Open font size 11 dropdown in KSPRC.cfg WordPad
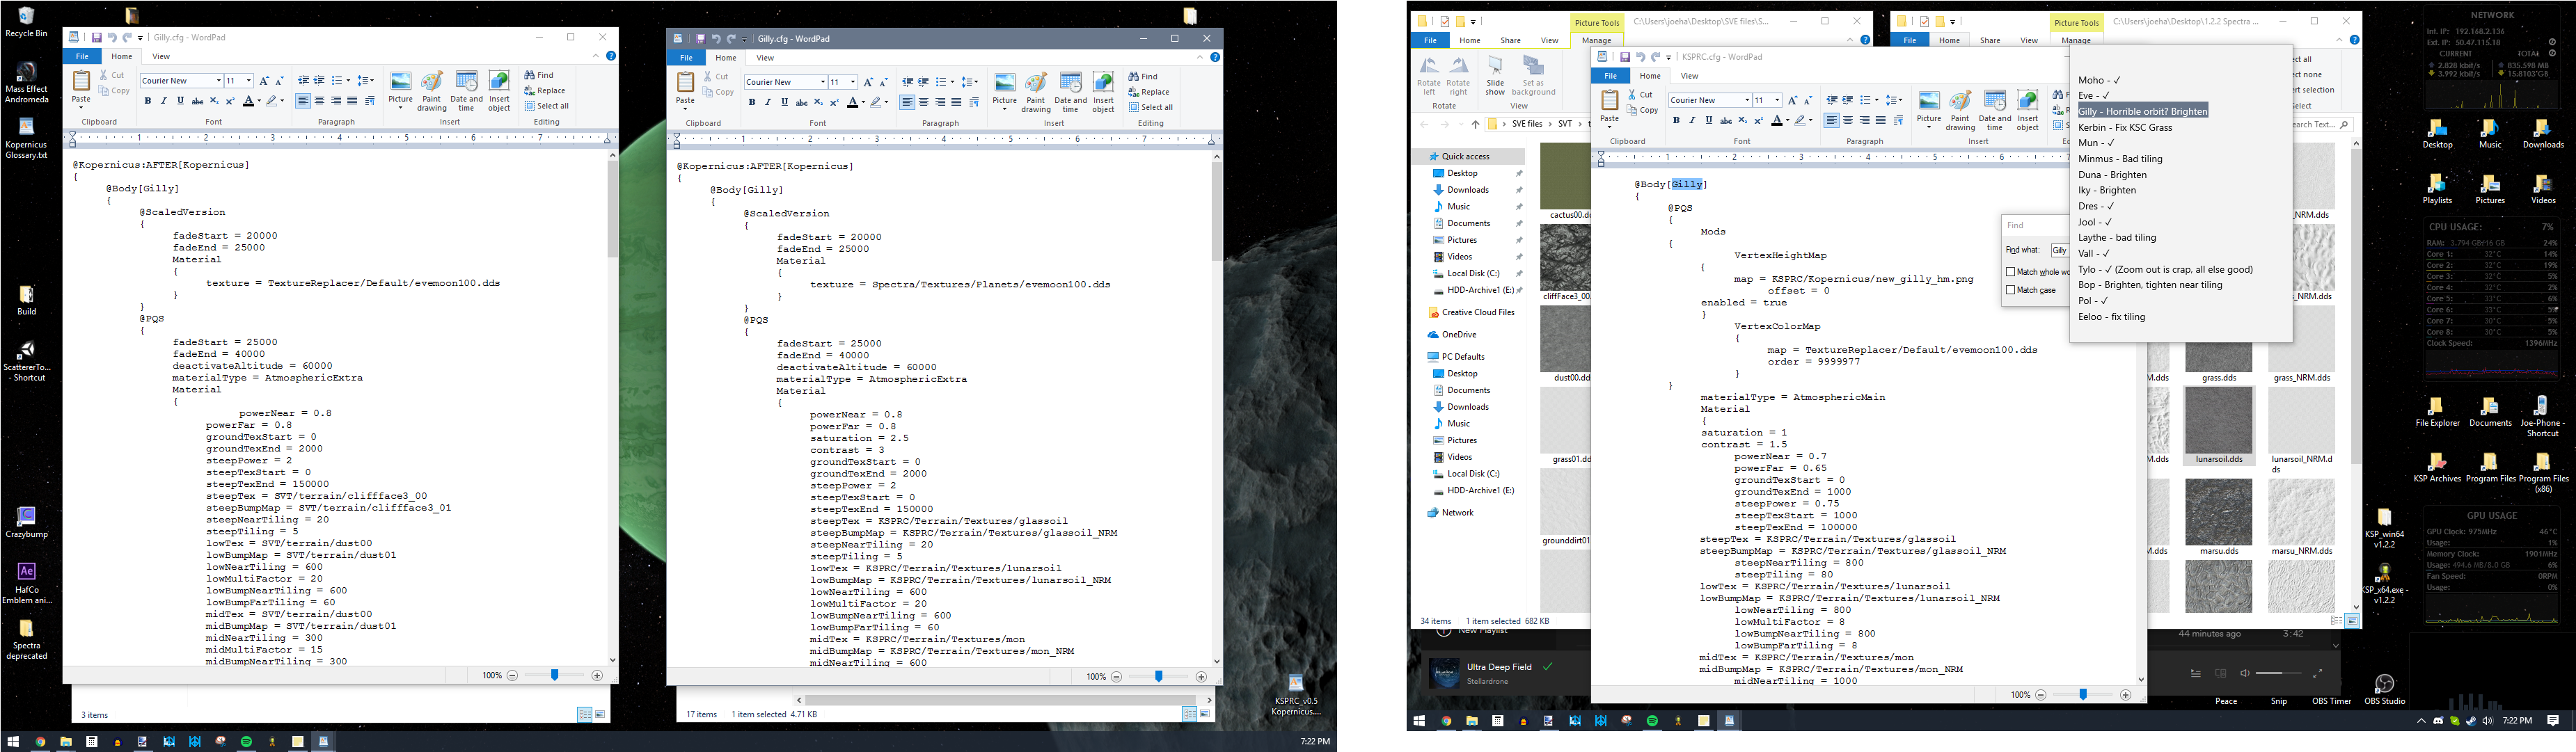The height and width of the screenshot is (752, 2576). (x=1777, y=100)
